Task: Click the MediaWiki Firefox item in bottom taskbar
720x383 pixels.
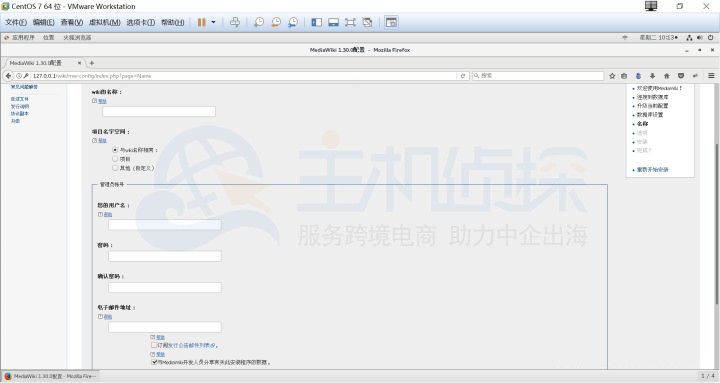Action: tap(50, 376)
